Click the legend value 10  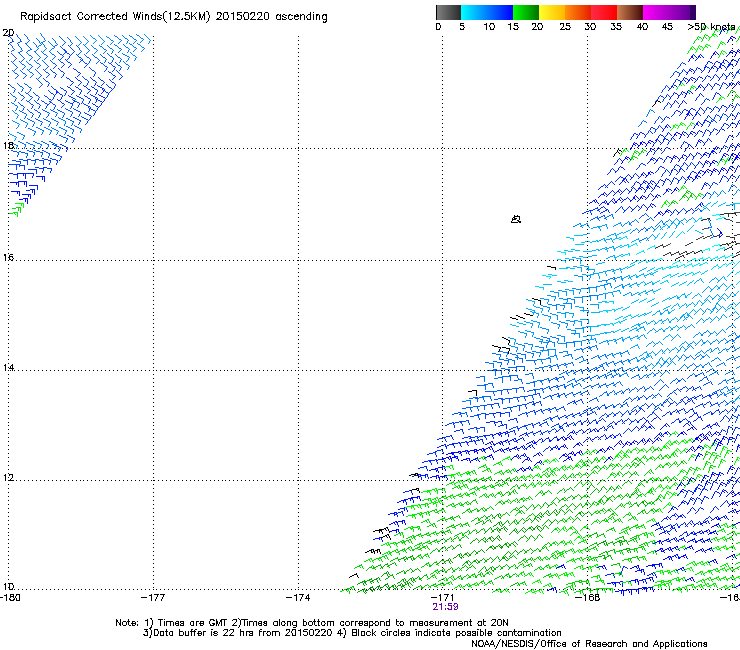point(489,27)
